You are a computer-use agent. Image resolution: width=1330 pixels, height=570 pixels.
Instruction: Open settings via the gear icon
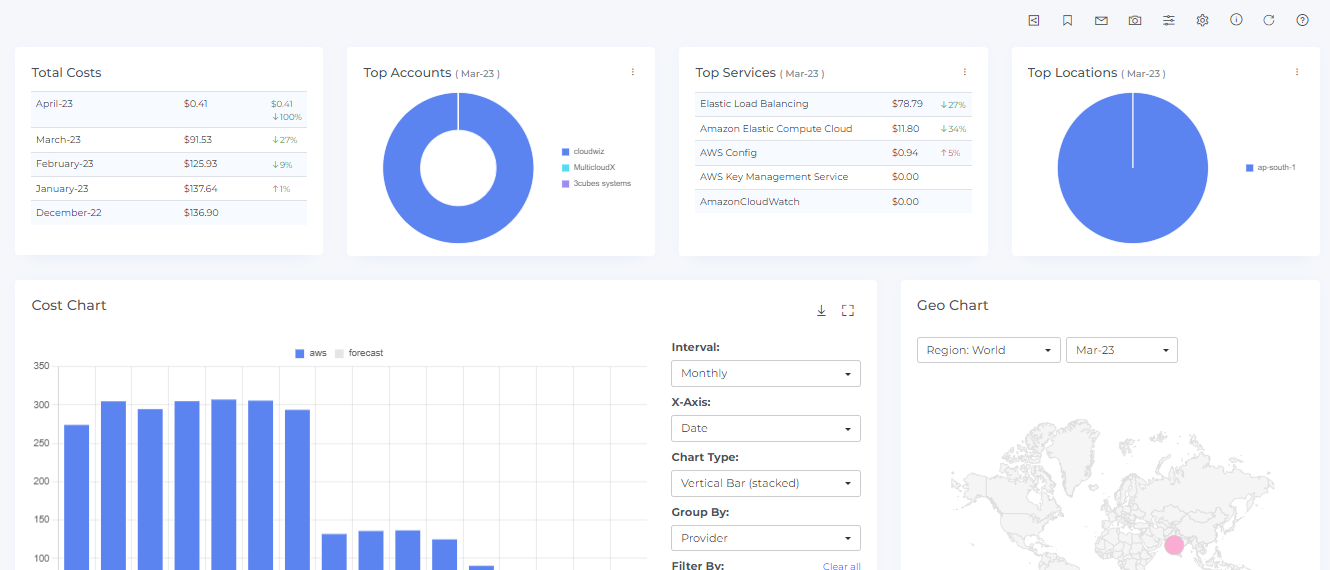[x=1202, y=20]
